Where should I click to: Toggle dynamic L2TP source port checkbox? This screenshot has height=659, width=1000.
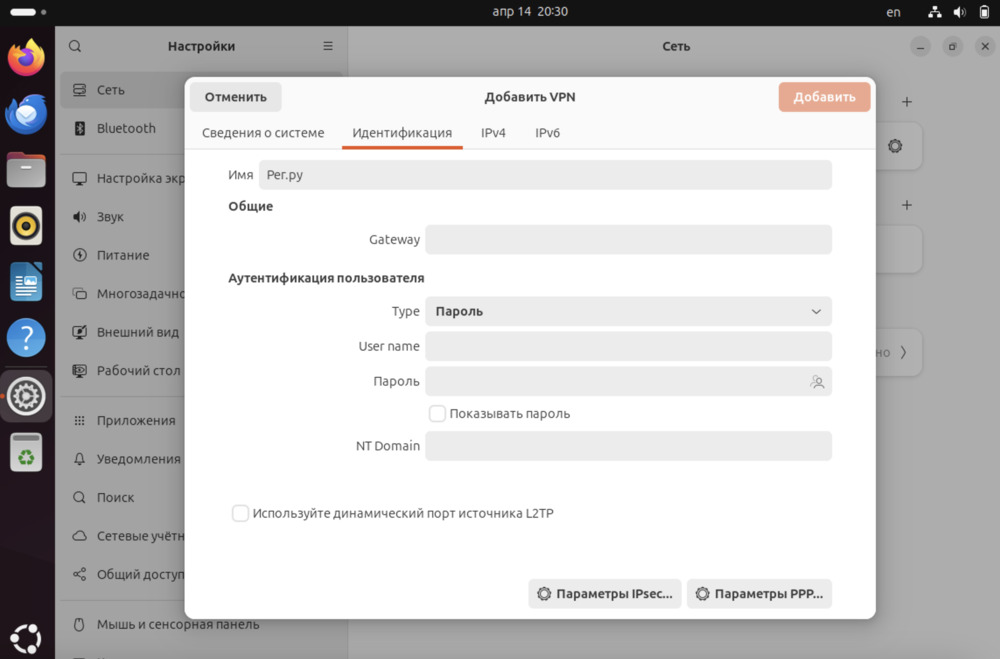[x=240, y=513]
